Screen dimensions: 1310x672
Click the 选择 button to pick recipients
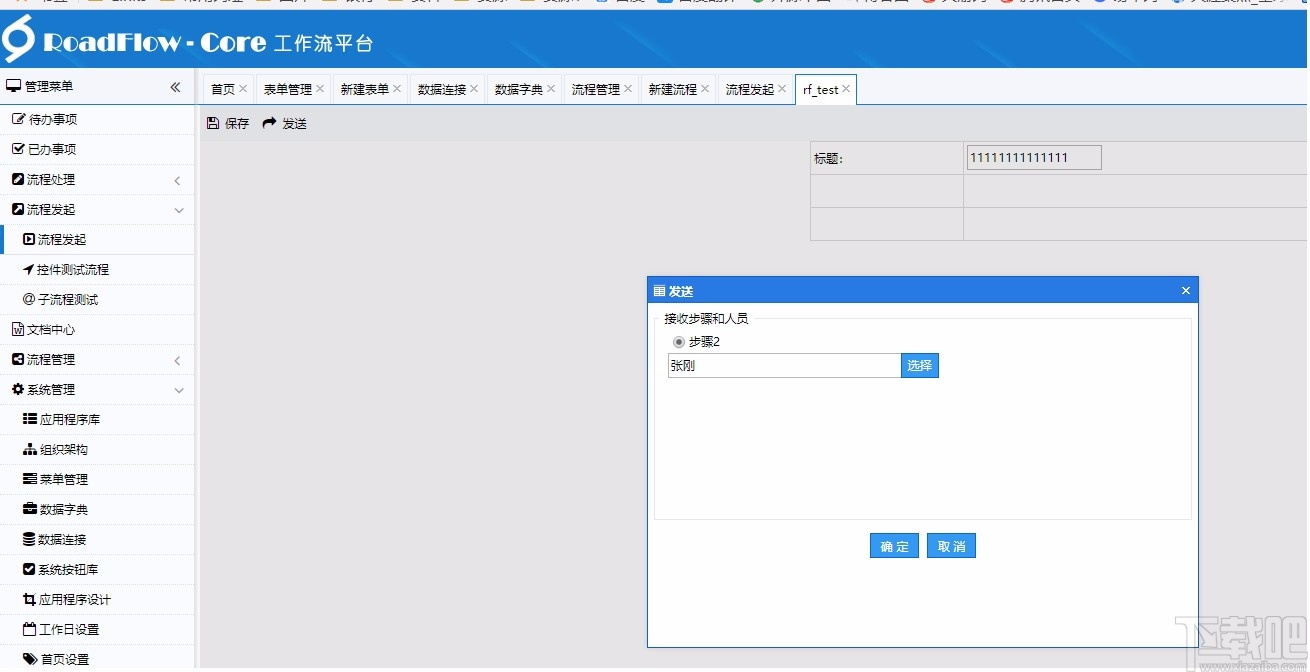coord(919,365)
